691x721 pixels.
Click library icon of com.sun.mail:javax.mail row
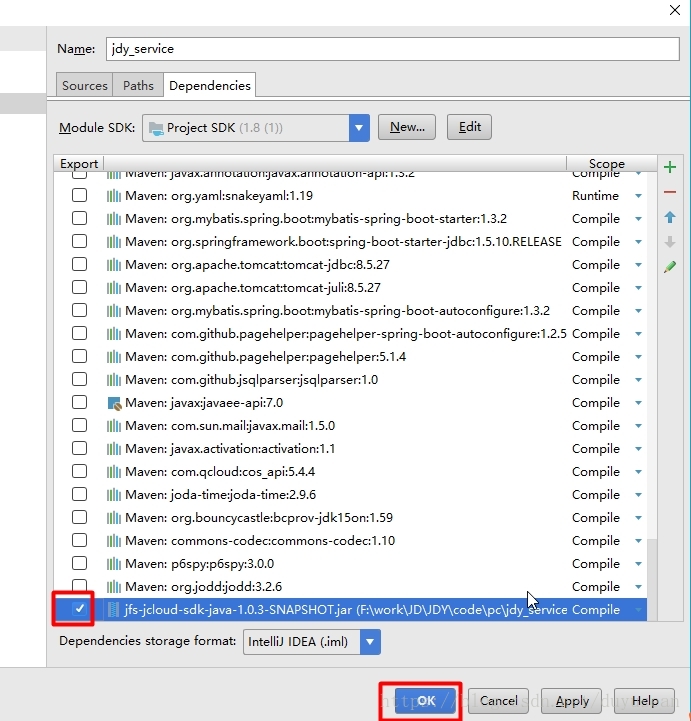pyautogui.click(x=114, y=426)
